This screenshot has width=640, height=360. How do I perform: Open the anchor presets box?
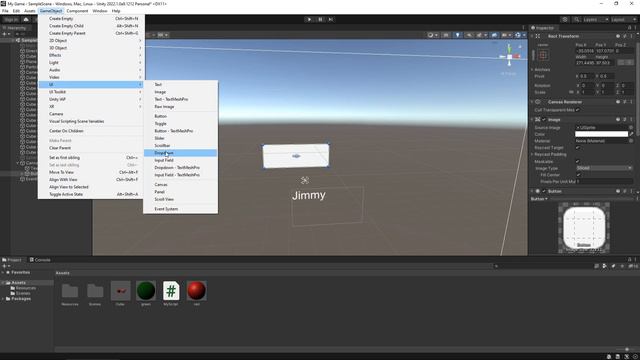543,55
